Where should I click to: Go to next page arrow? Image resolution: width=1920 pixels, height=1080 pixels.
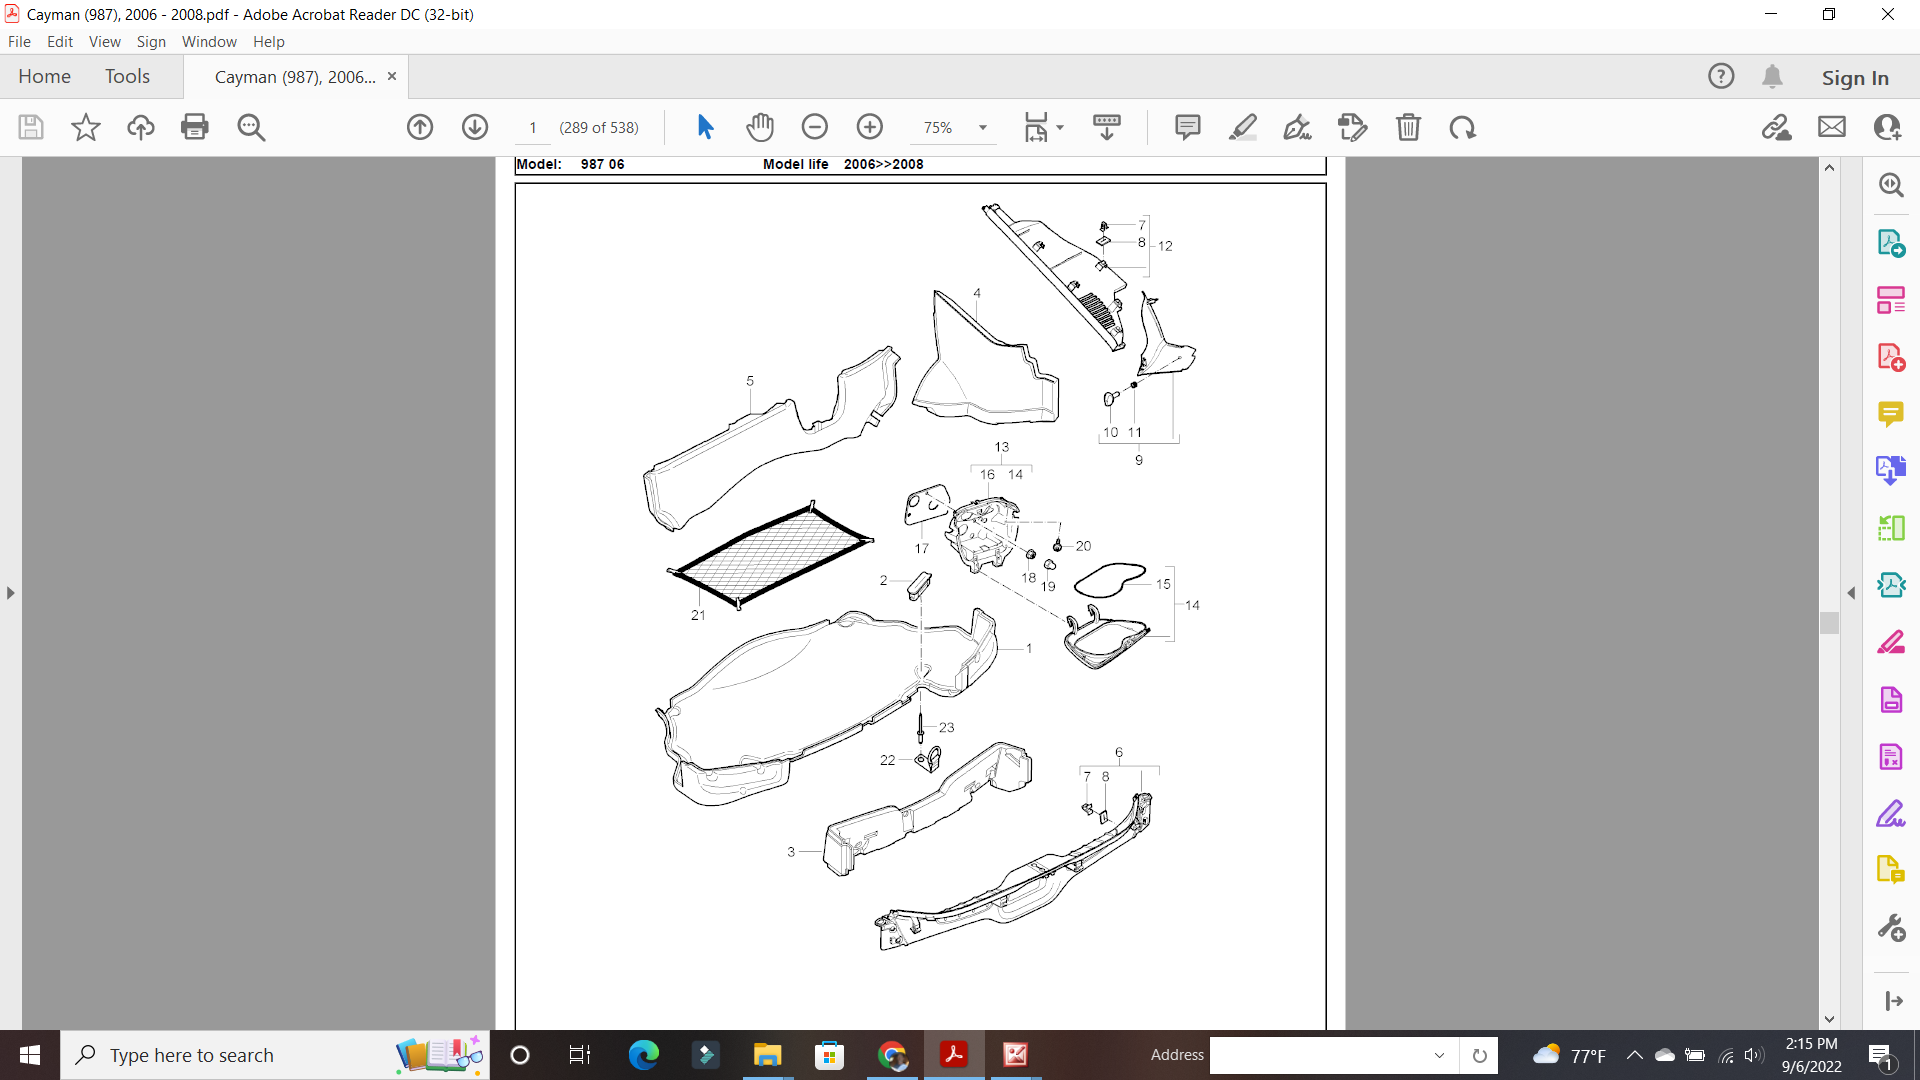pos(475,127)
